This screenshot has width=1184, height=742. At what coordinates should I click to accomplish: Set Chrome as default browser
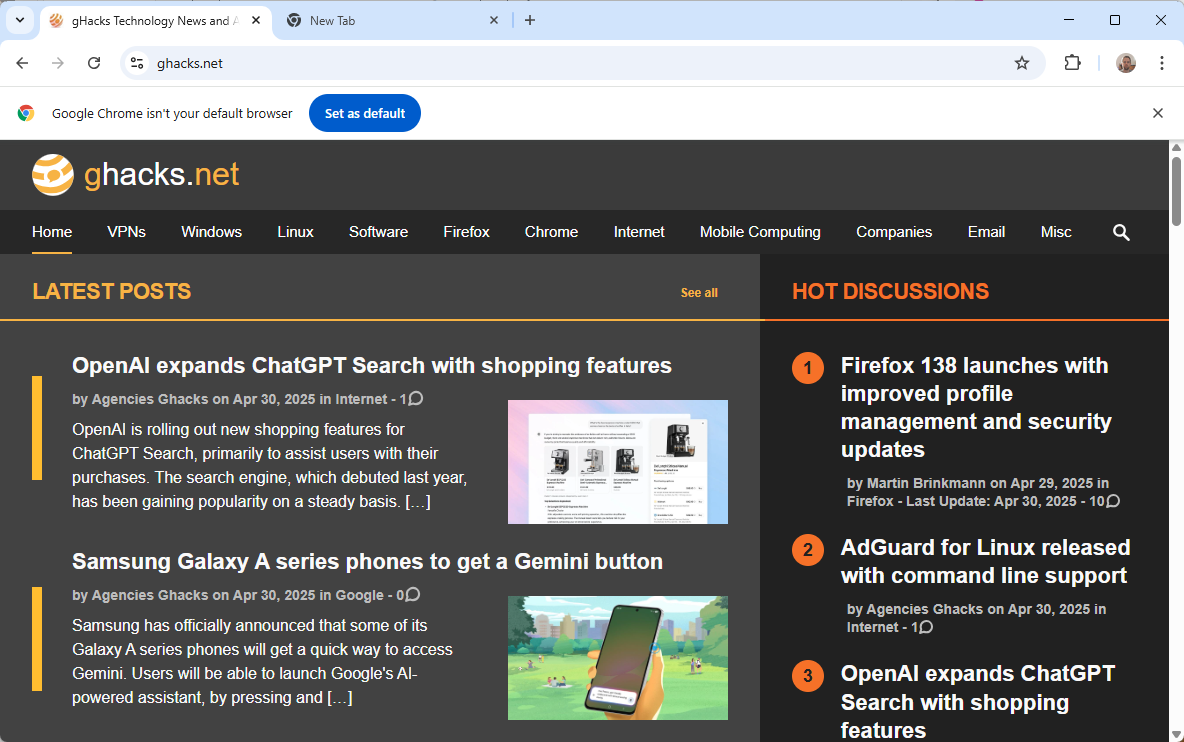point(365,113)
